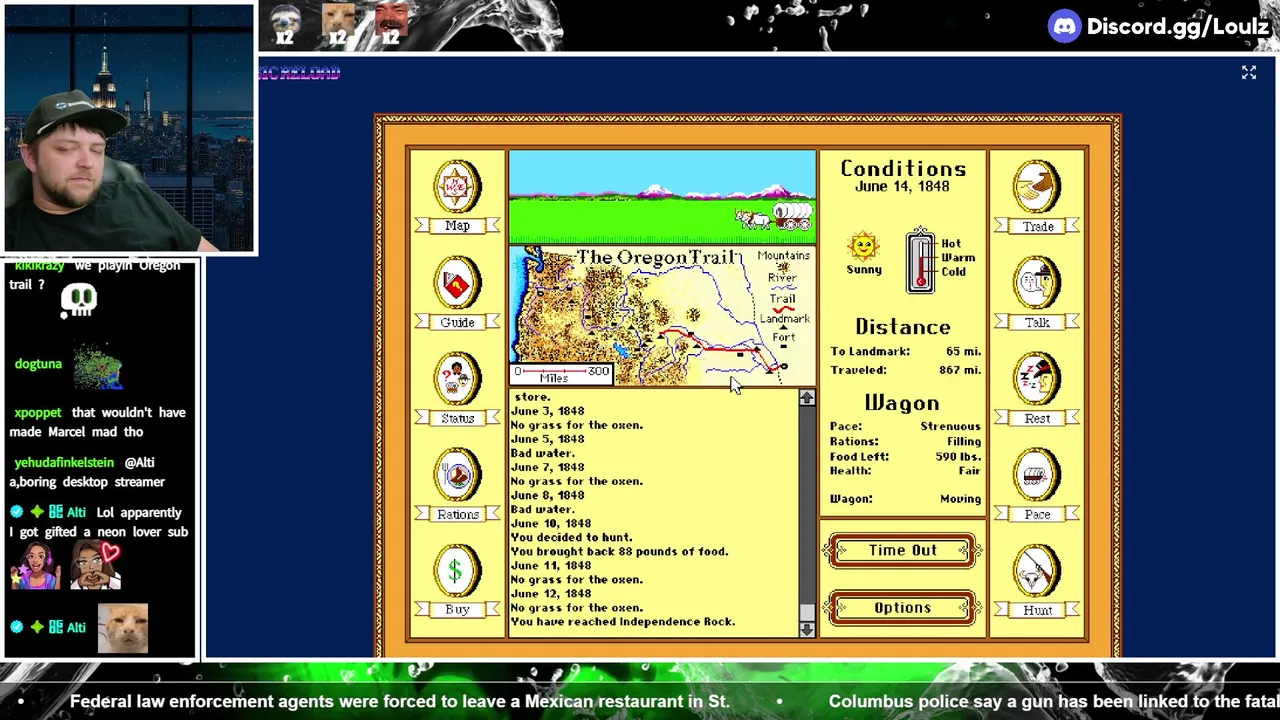The height and width of the screenshot is (720, 1280).
Task: Select the Hunt rifle icon
Action: pyautogui.click(x=1037, y=570)
